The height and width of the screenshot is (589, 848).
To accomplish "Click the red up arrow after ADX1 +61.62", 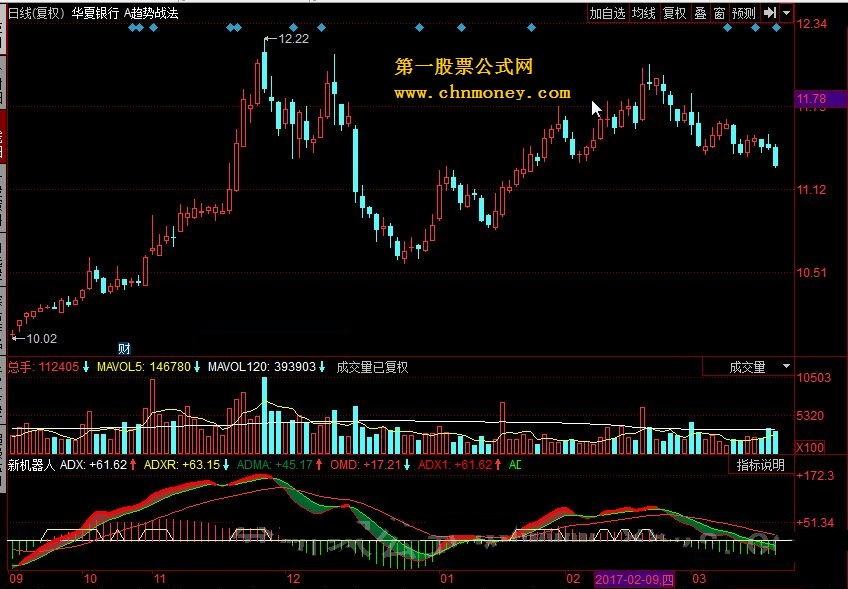I will (x=498, y=465).
